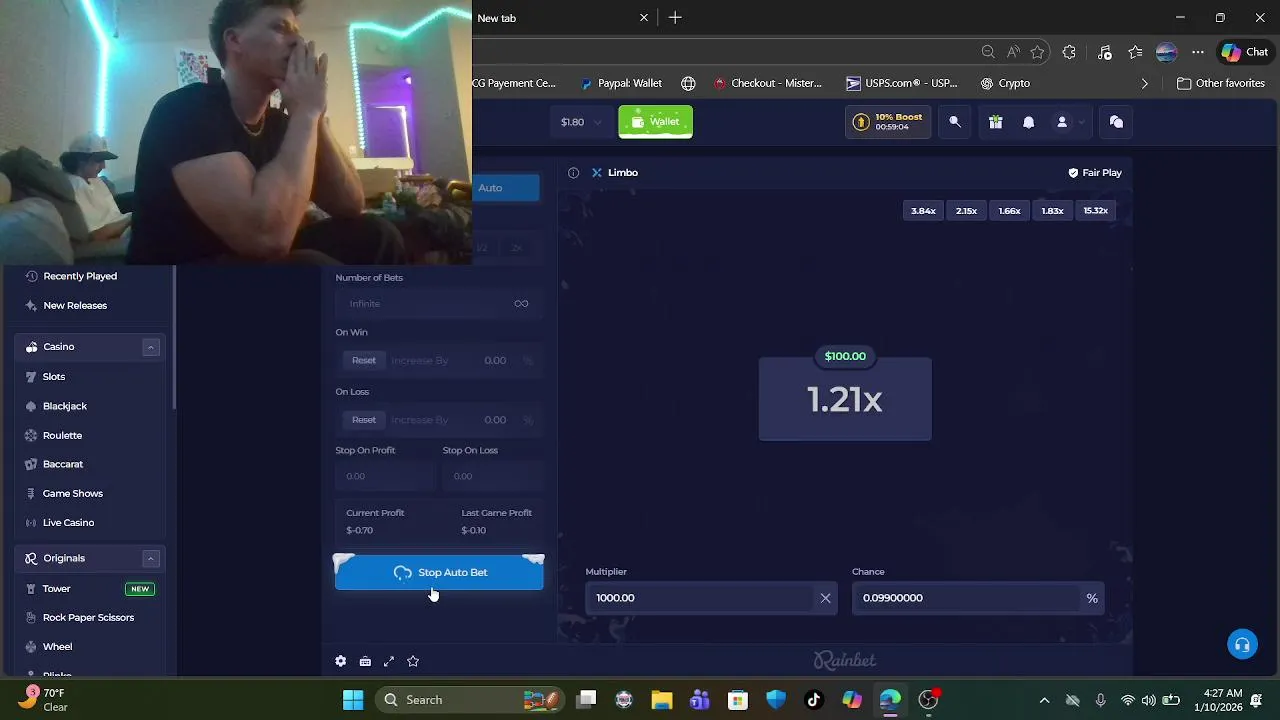Open the Crypto bookmark
Screen dimensions: 1280x720
[x=1005, y=84]
